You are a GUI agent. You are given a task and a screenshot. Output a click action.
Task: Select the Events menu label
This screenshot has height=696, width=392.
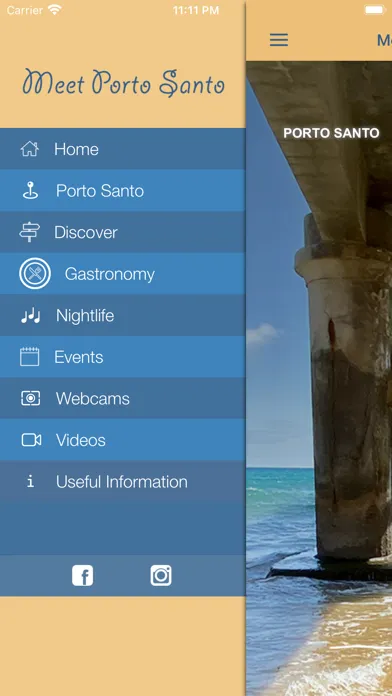point(79,357)
